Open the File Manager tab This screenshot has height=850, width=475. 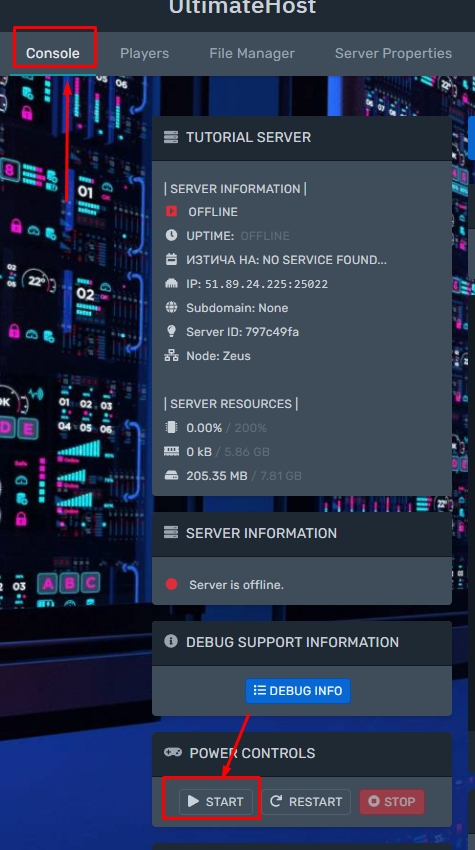coord(252,53)
